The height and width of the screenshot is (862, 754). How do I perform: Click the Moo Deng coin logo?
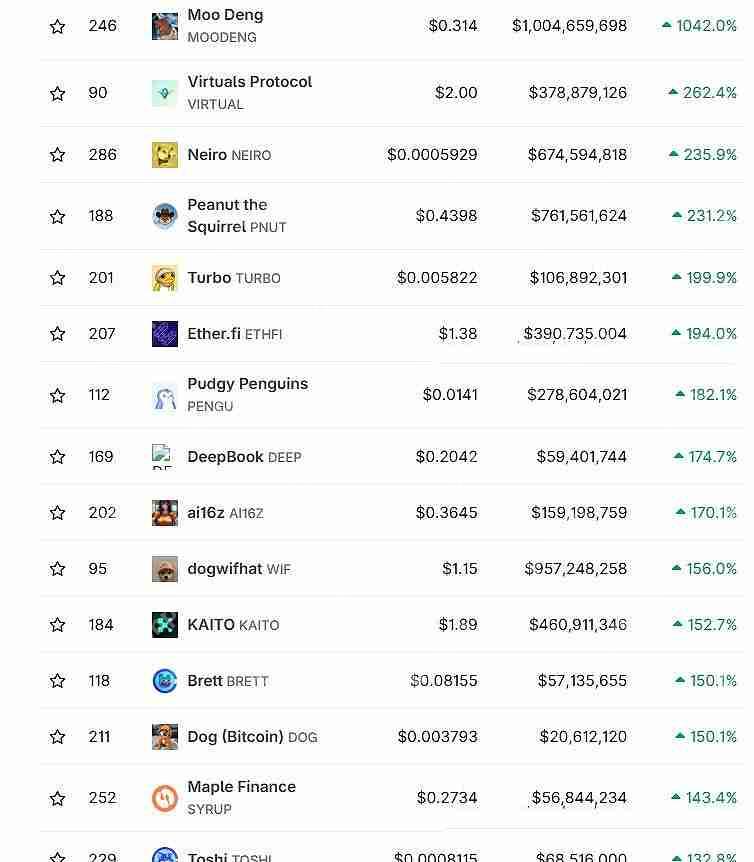pyautogui.click(x=165, y=26)
